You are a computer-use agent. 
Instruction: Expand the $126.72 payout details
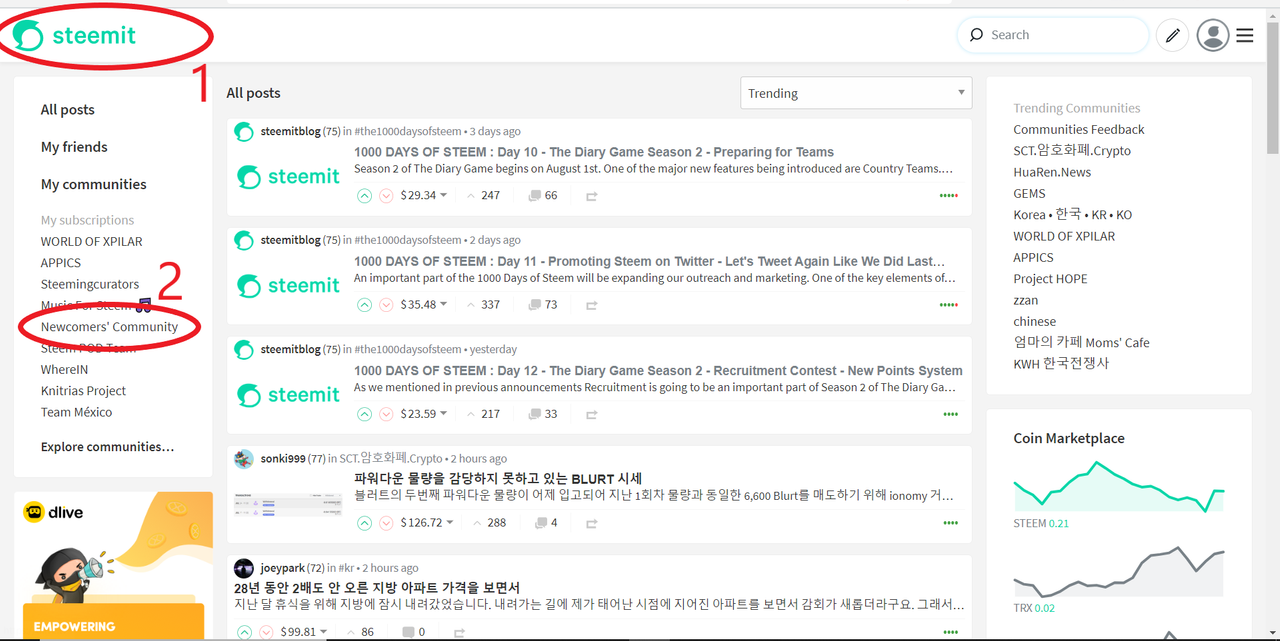point(428,523)
